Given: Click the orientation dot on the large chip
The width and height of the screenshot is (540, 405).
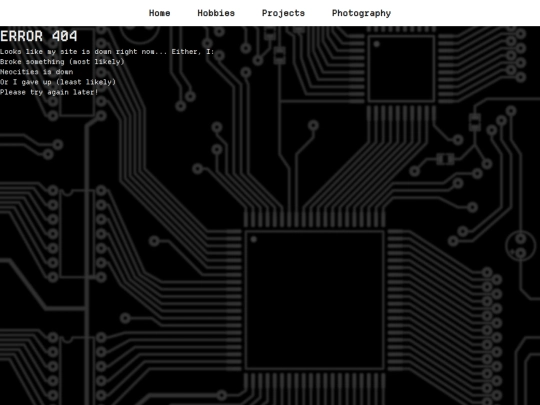Looking at the screenshot, I should click(x=254, y=239).
